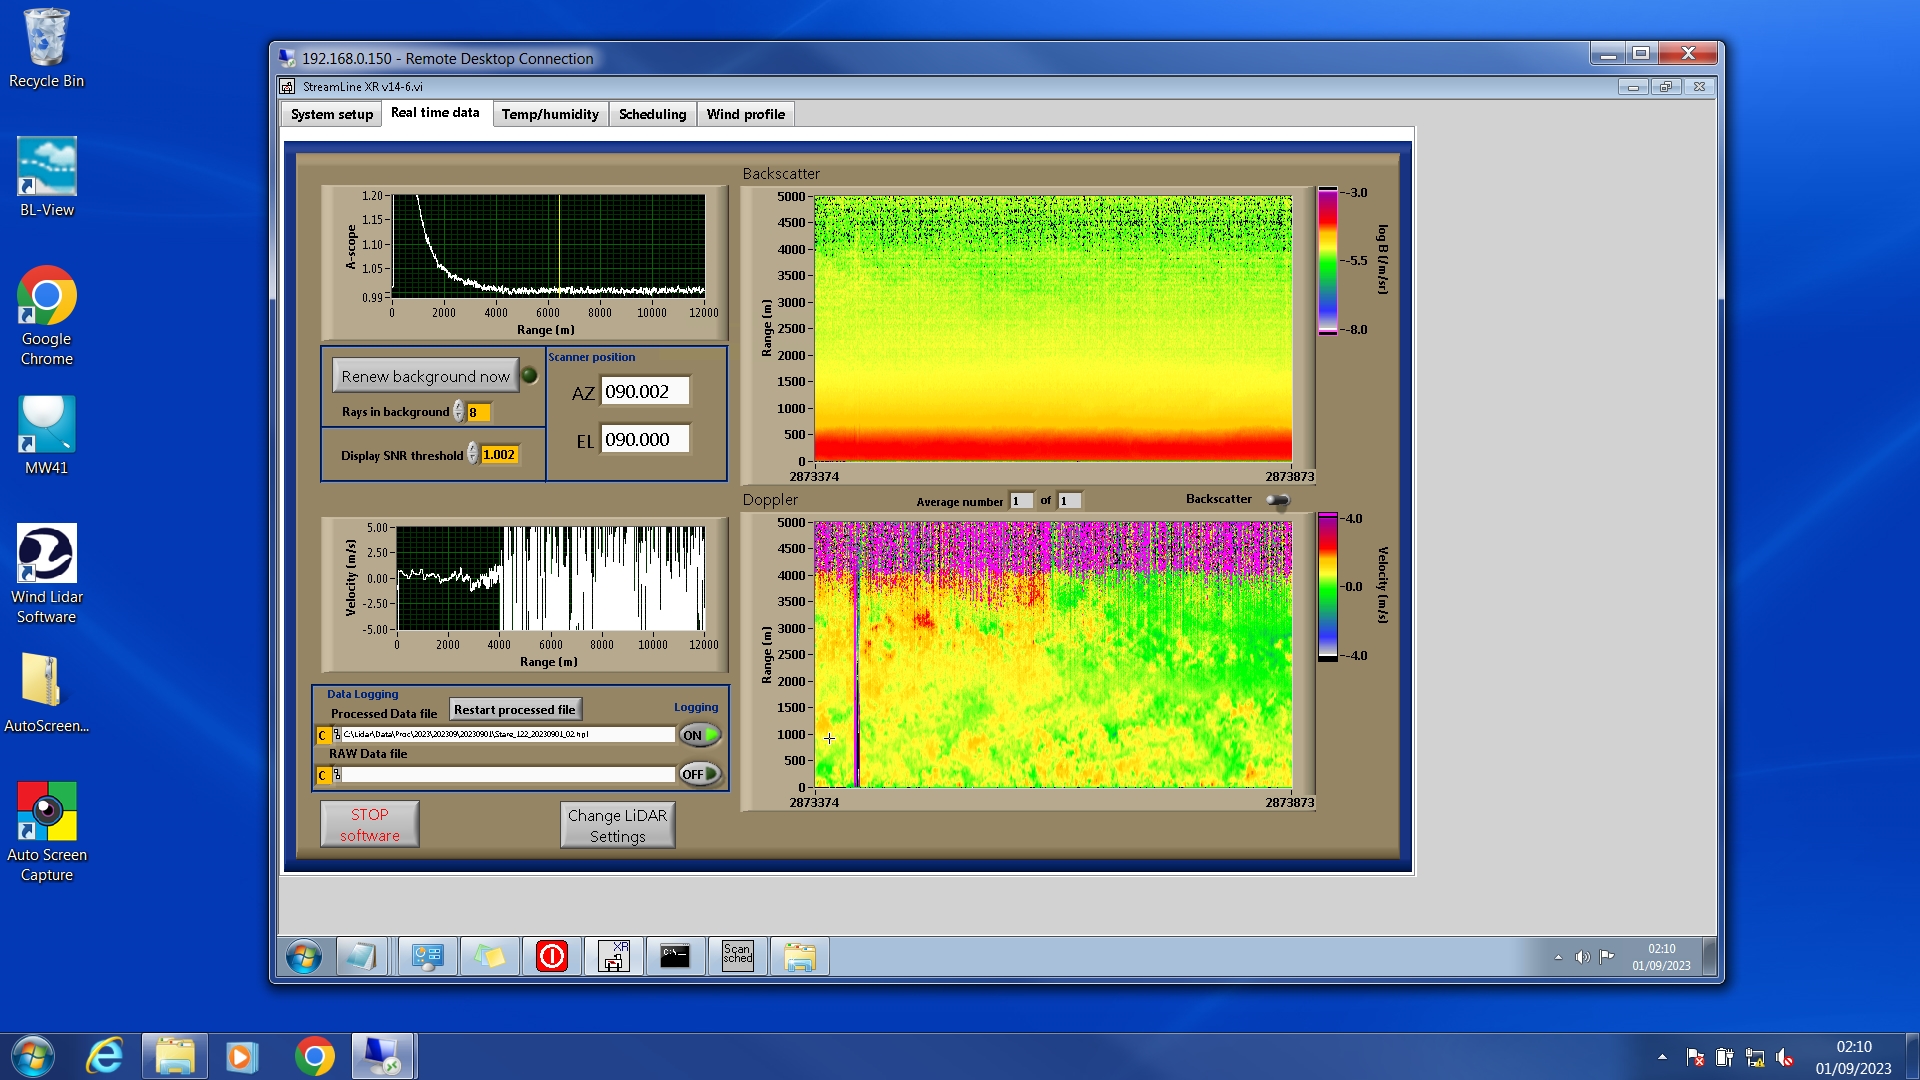Open Sticky Notes in remote taskbar

(489, 957)
